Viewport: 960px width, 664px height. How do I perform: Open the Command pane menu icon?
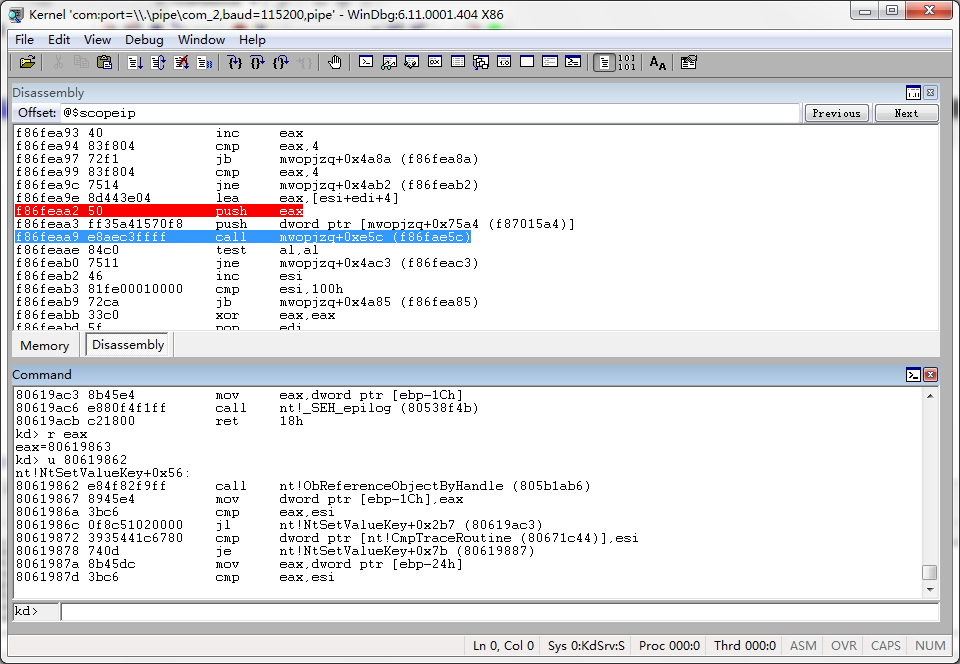[x=913, y=375]
